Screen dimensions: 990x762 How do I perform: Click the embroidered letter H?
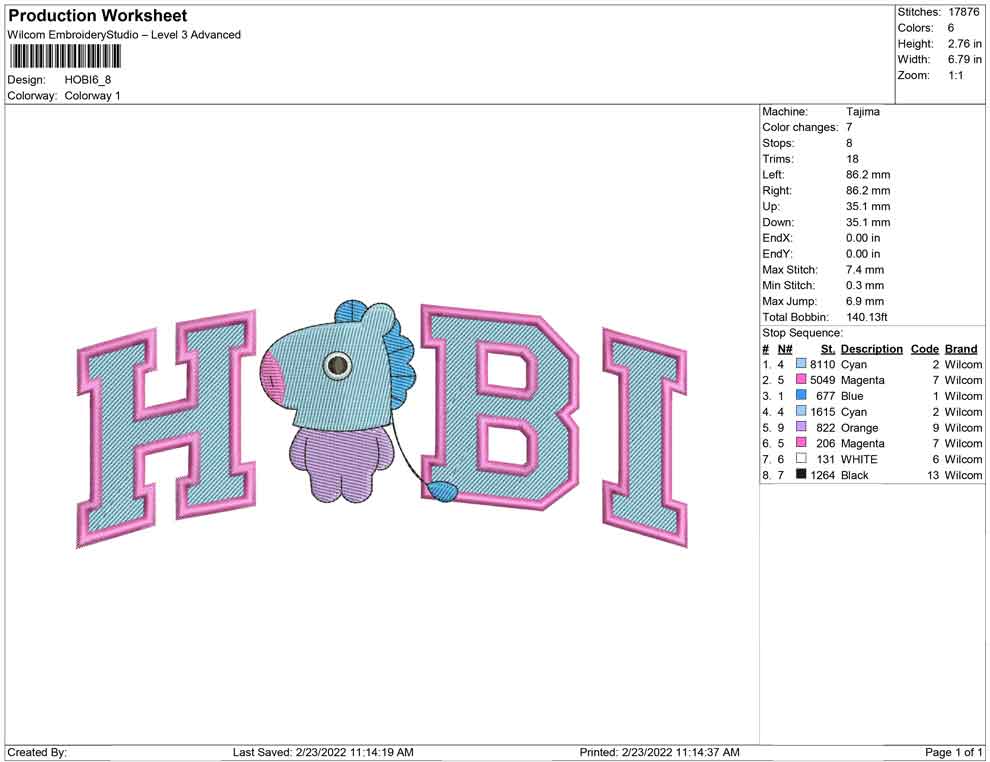coord(167,428)
